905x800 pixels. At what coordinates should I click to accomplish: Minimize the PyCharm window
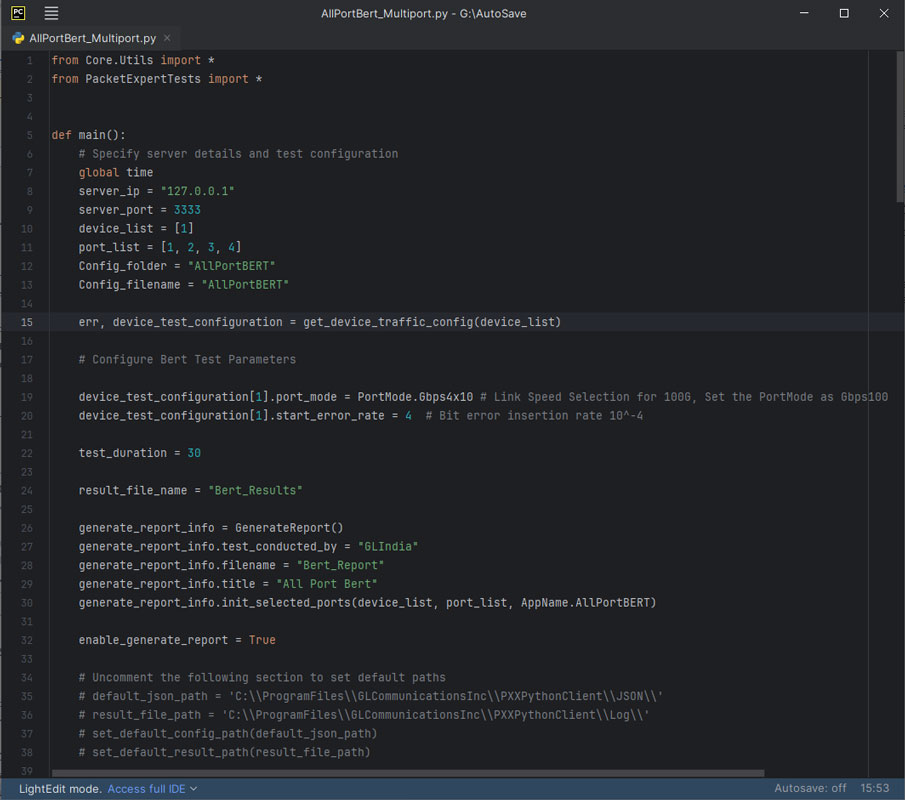[x=804, y=13]
